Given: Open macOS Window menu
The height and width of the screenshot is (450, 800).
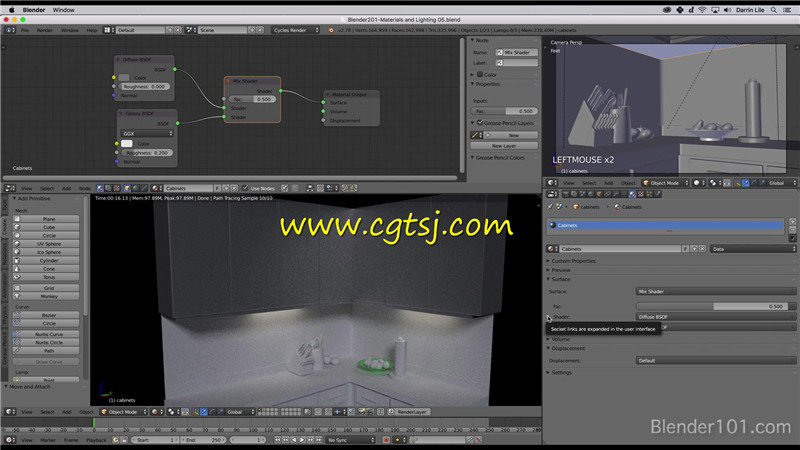Looking at the screenshot, I should (63, 10).
